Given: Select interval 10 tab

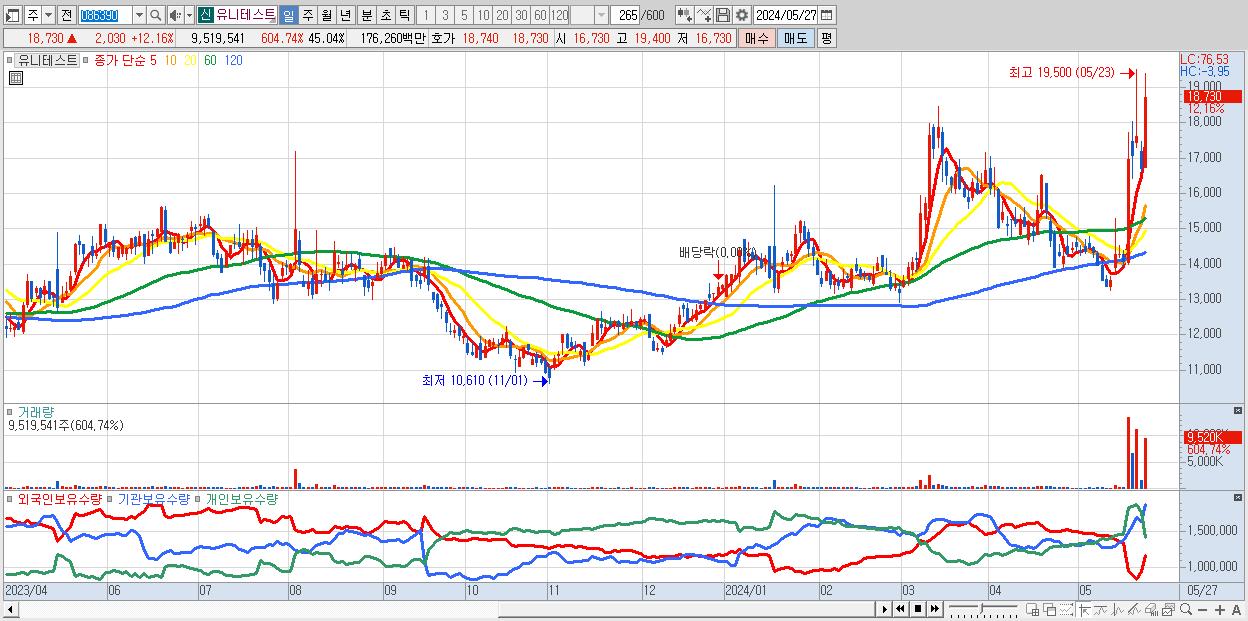Looking at the screenshot, I should [483, 15].
